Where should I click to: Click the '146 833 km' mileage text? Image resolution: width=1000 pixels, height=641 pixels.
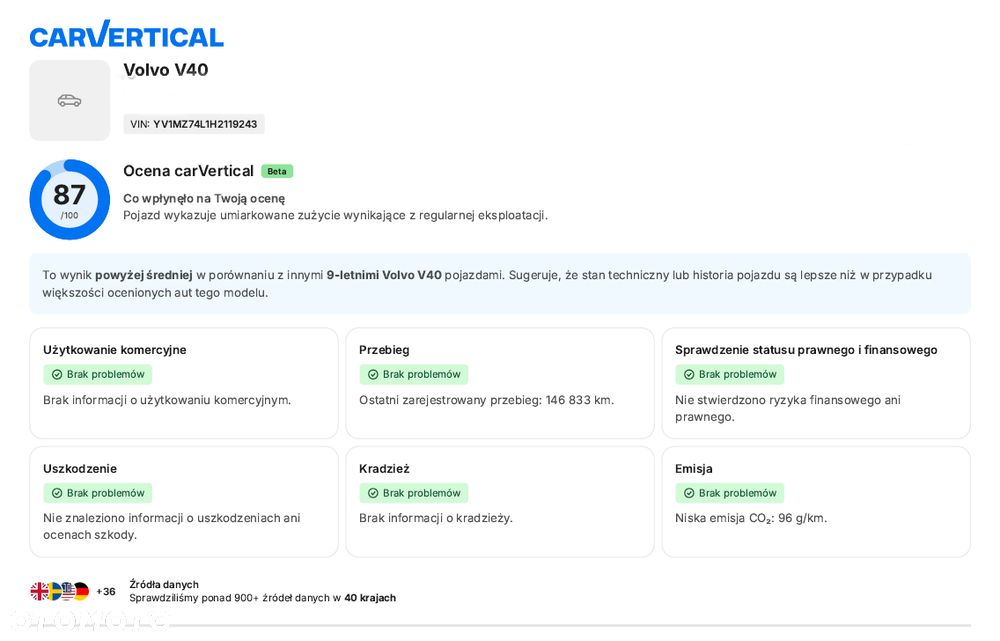[x=578, y=400]
